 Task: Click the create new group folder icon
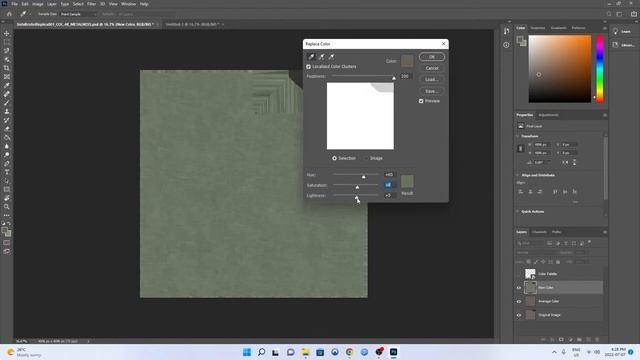click(579, 340)
